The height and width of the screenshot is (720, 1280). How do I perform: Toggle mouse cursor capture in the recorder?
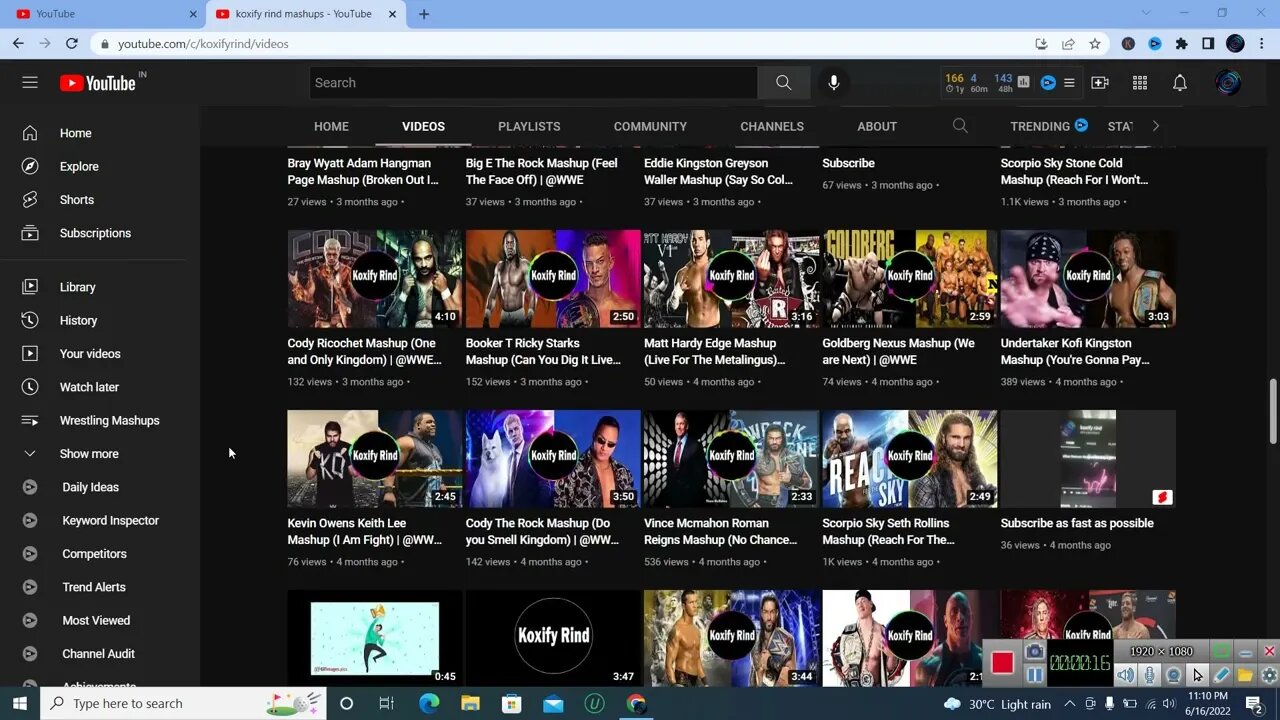pos(1197,676)
